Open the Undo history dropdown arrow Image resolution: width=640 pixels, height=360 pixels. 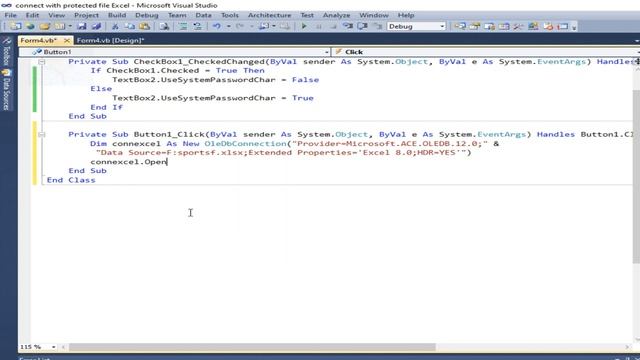tap(228, 26)
